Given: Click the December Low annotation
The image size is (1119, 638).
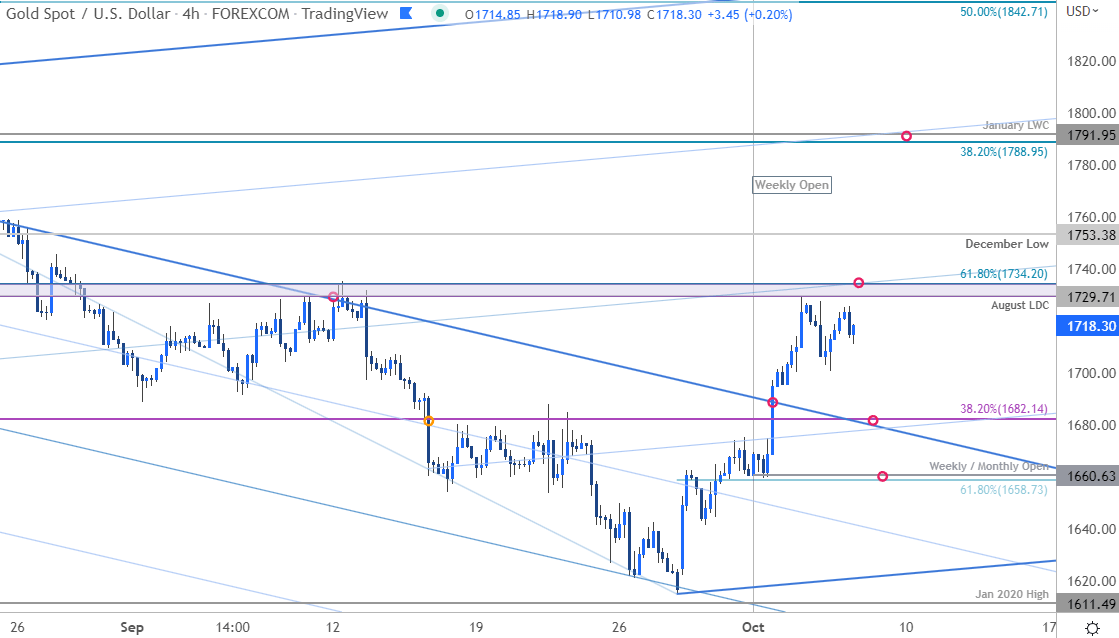Looking at the screenshot, I should coord(1007,244).
